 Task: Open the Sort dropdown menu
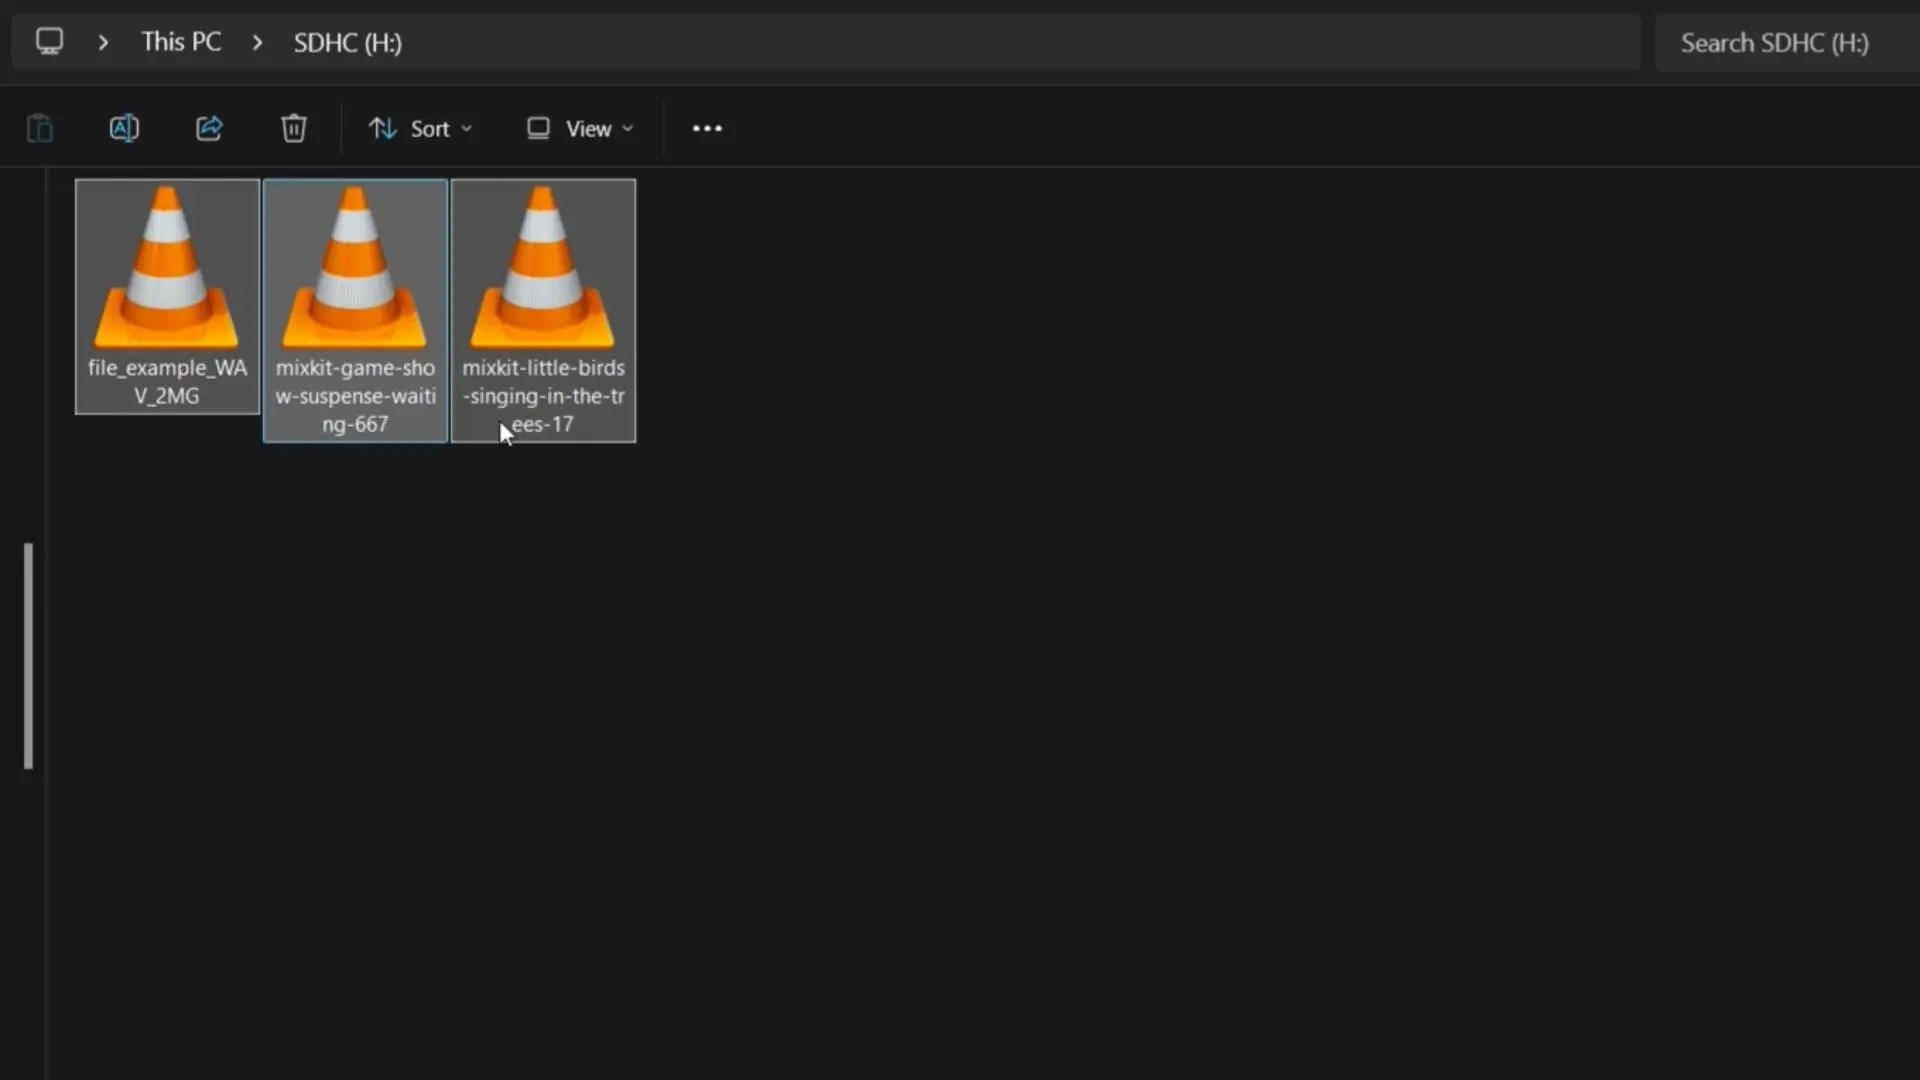click(420, 129)
